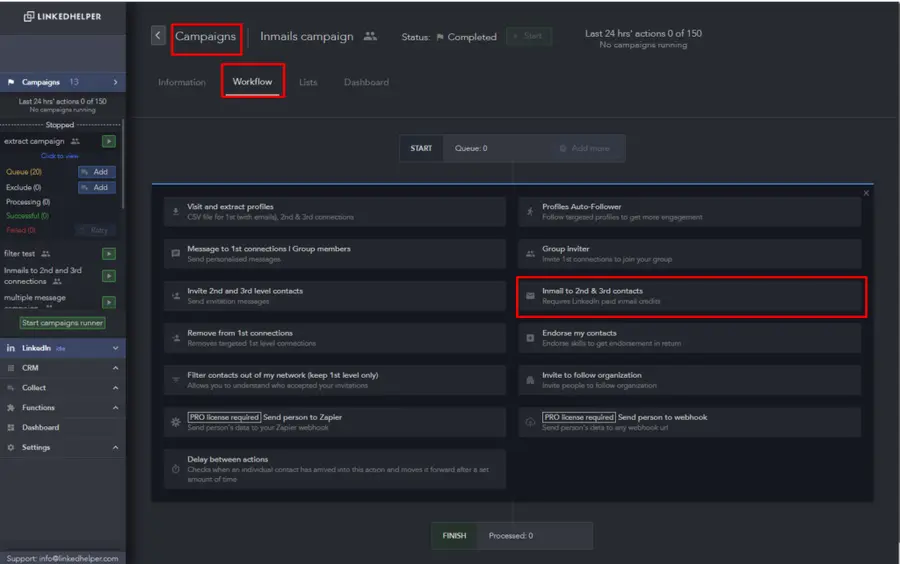Expand the Campaigns sidebar chevron
This screenshot has height=564, width=900.
click(115, 82)
